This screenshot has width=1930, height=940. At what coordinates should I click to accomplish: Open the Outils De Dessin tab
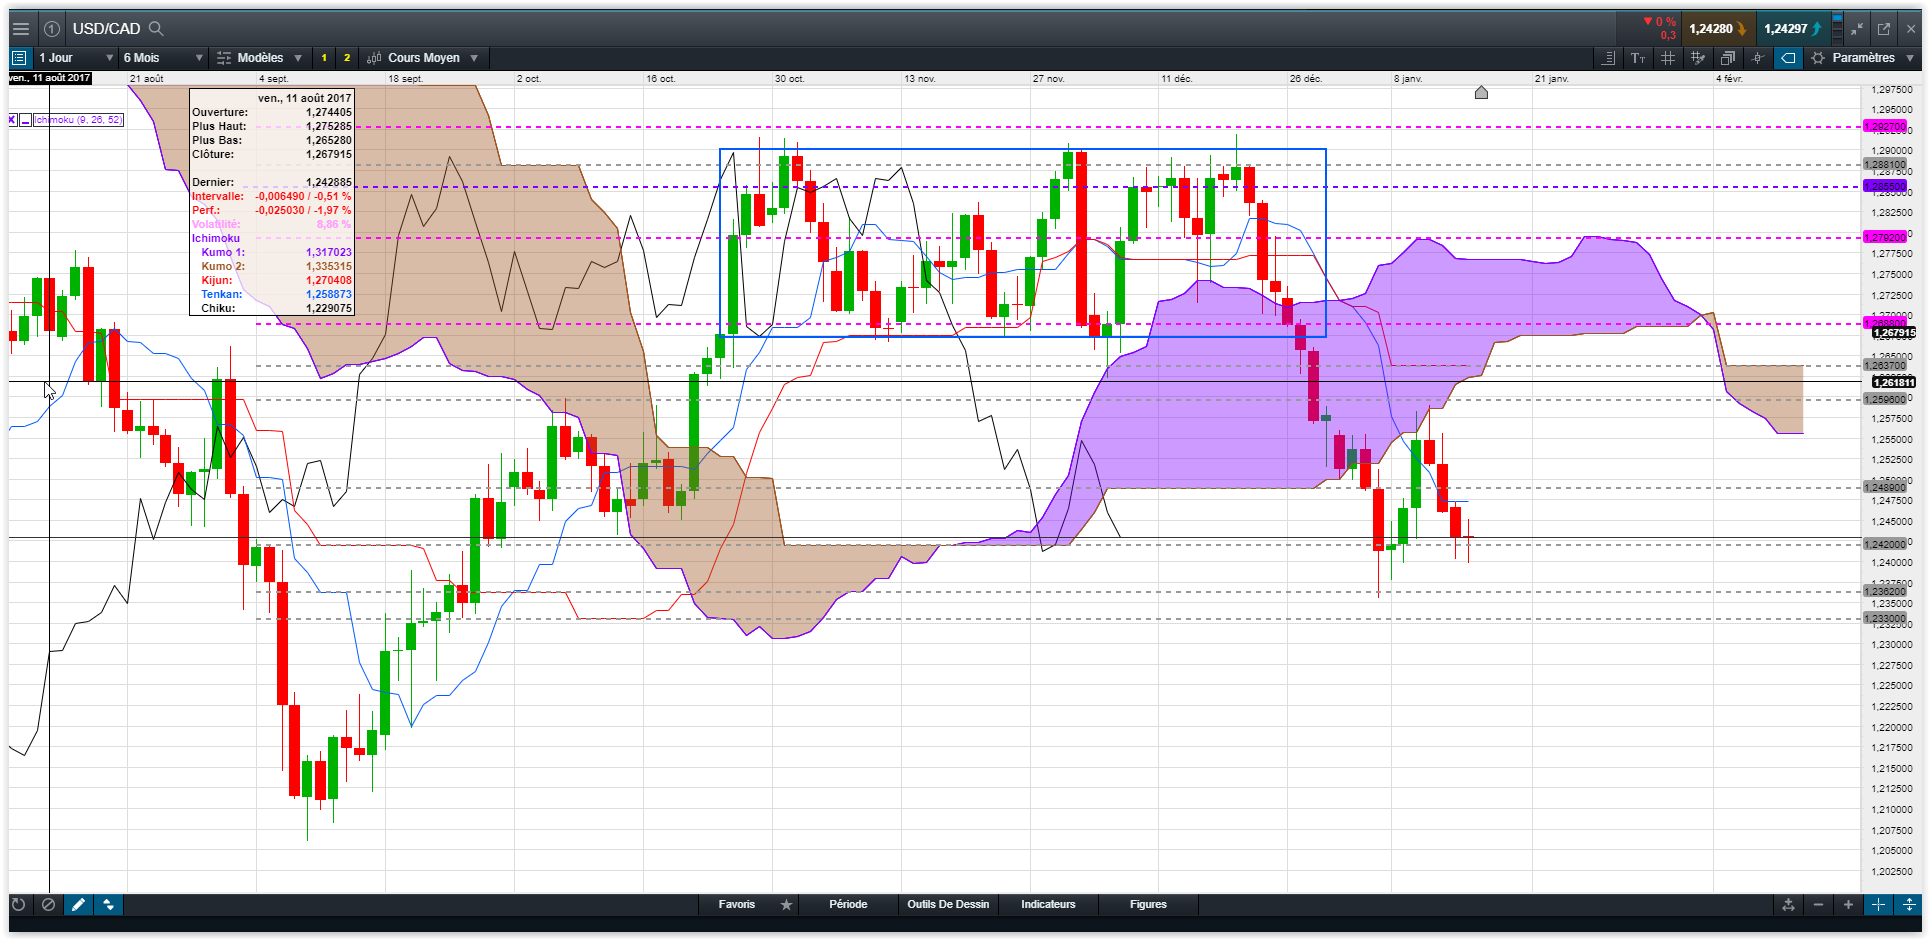pyautogui.click(x=948, y=905)
